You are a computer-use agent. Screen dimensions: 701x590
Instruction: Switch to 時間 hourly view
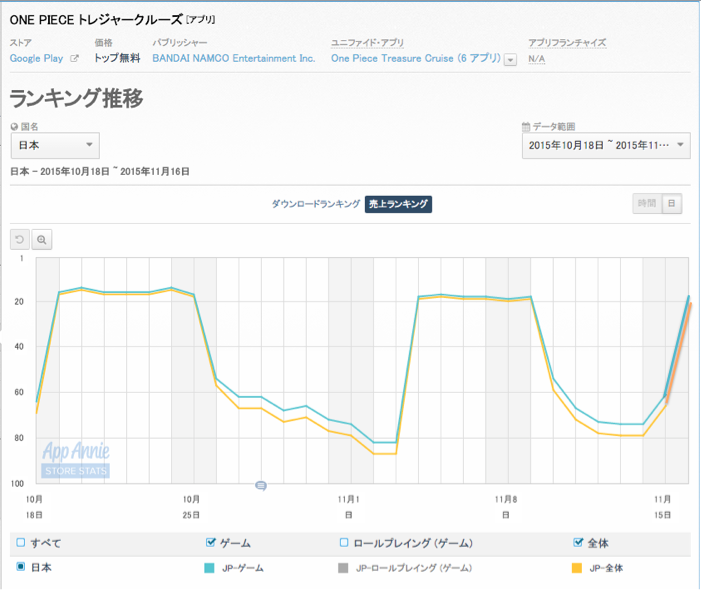(647, 203)
